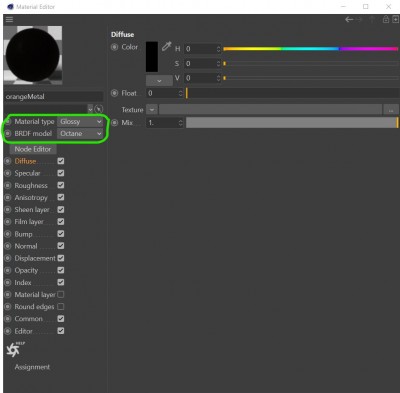Click the Assignment label
Screen dimensions: 400x393
[32, 367]
